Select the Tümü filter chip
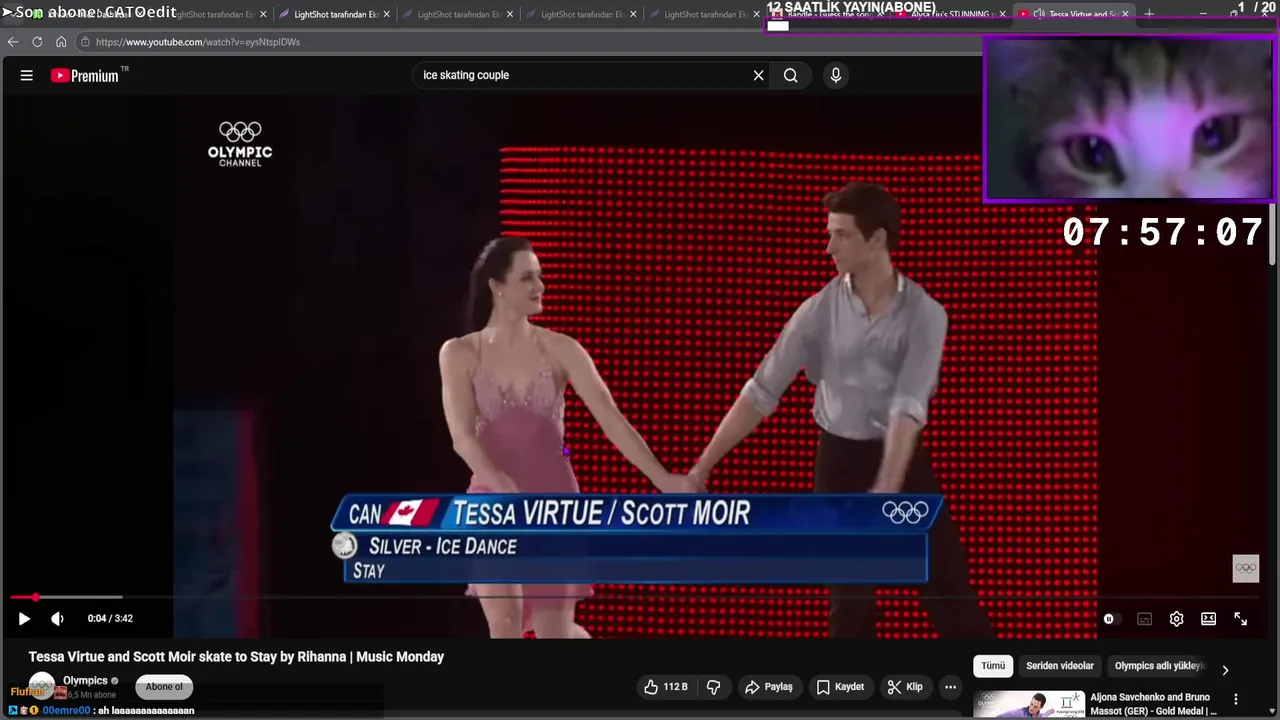Screen dimensions: 1280x720 [x=993, y=666]
